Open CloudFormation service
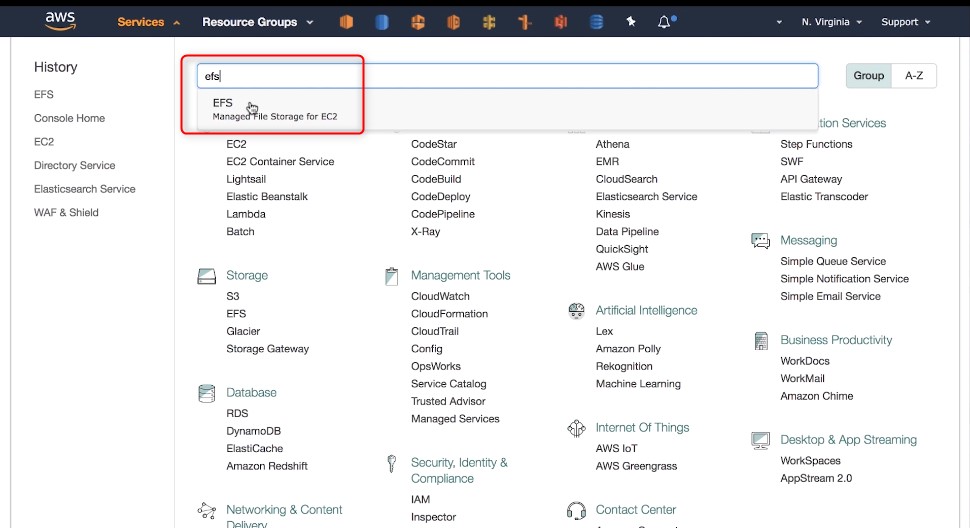Image resolution: width=970 pixels, height=528 pixels. (x=449, y=314)
